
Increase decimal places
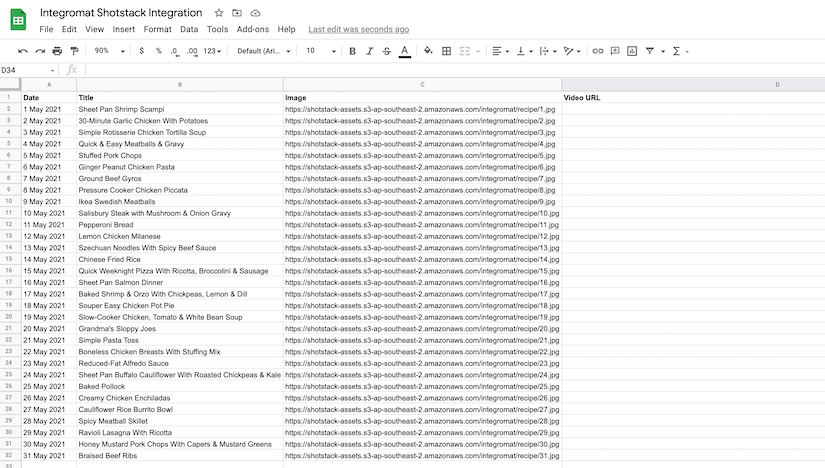[x=192, y=51]
